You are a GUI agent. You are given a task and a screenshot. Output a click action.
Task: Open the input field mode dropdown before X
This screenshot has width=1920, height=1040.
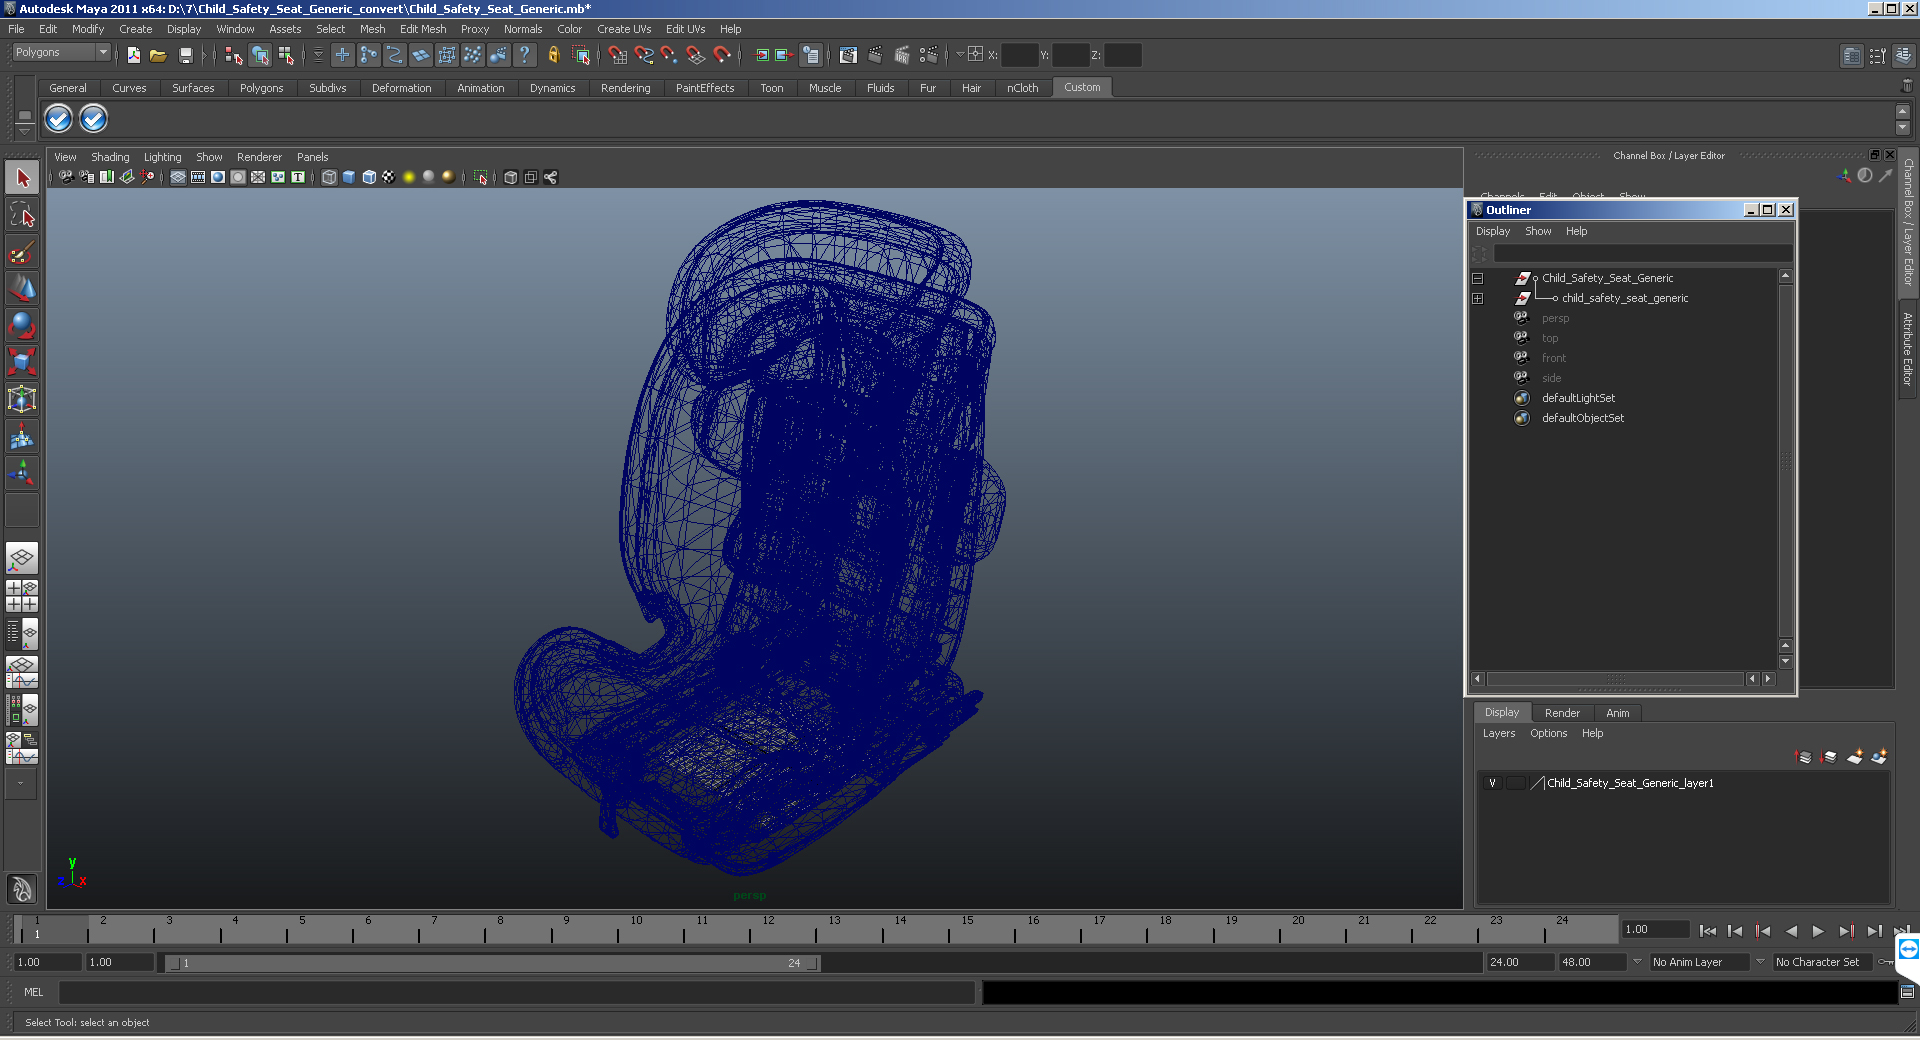(960, 55)
